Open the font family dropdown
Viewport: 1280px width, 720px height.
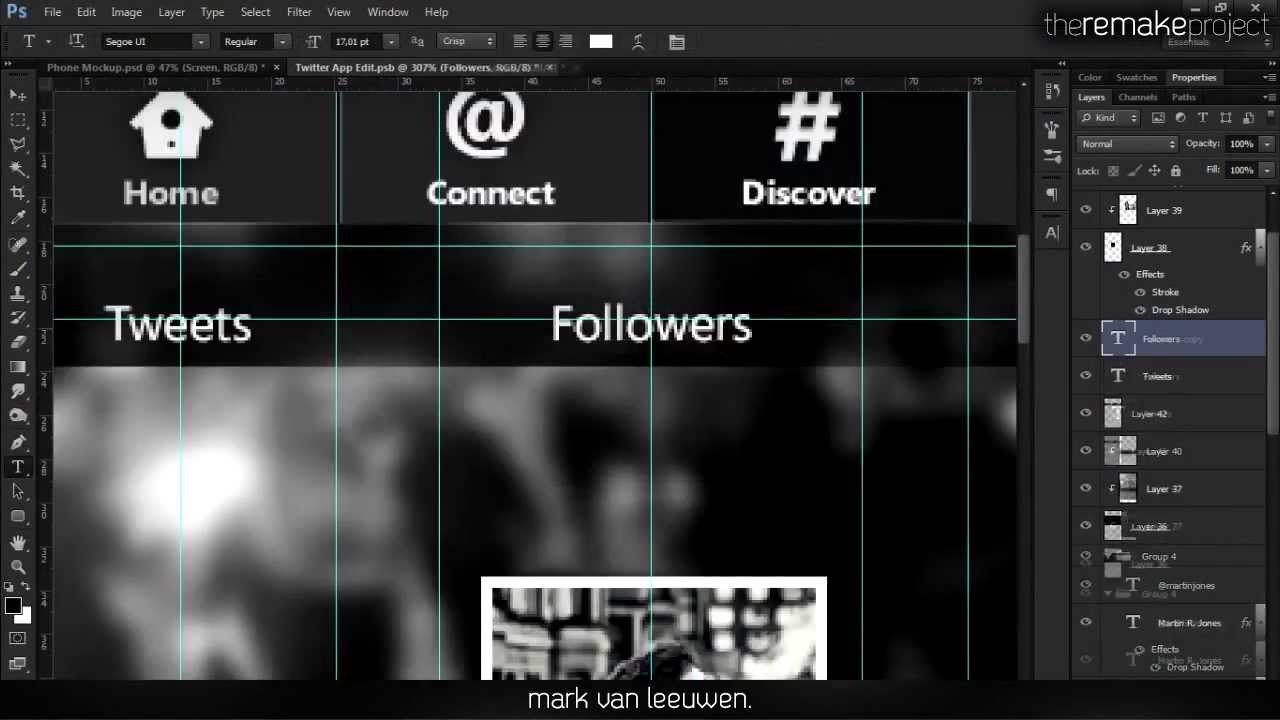tap(201, 42)
